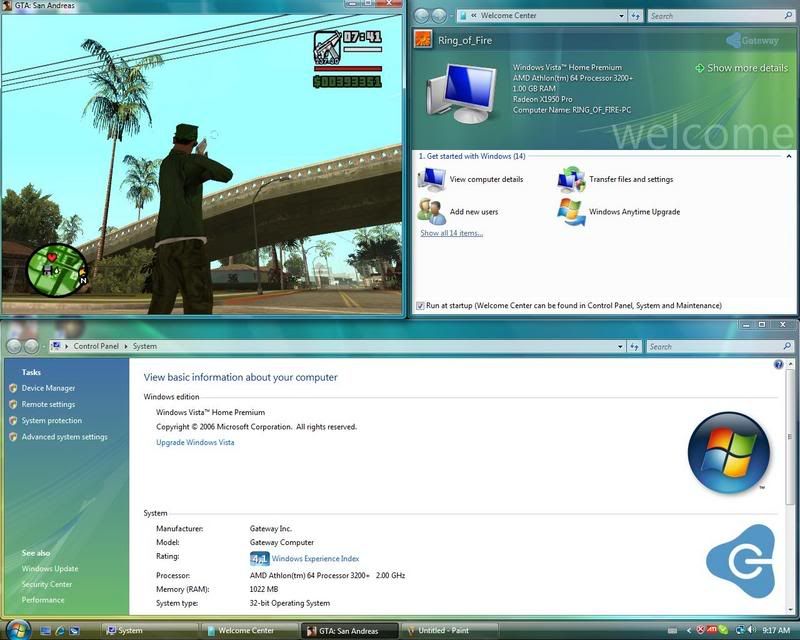
Task: Open View computer details in Welcome Center
Action: [470, 179]
